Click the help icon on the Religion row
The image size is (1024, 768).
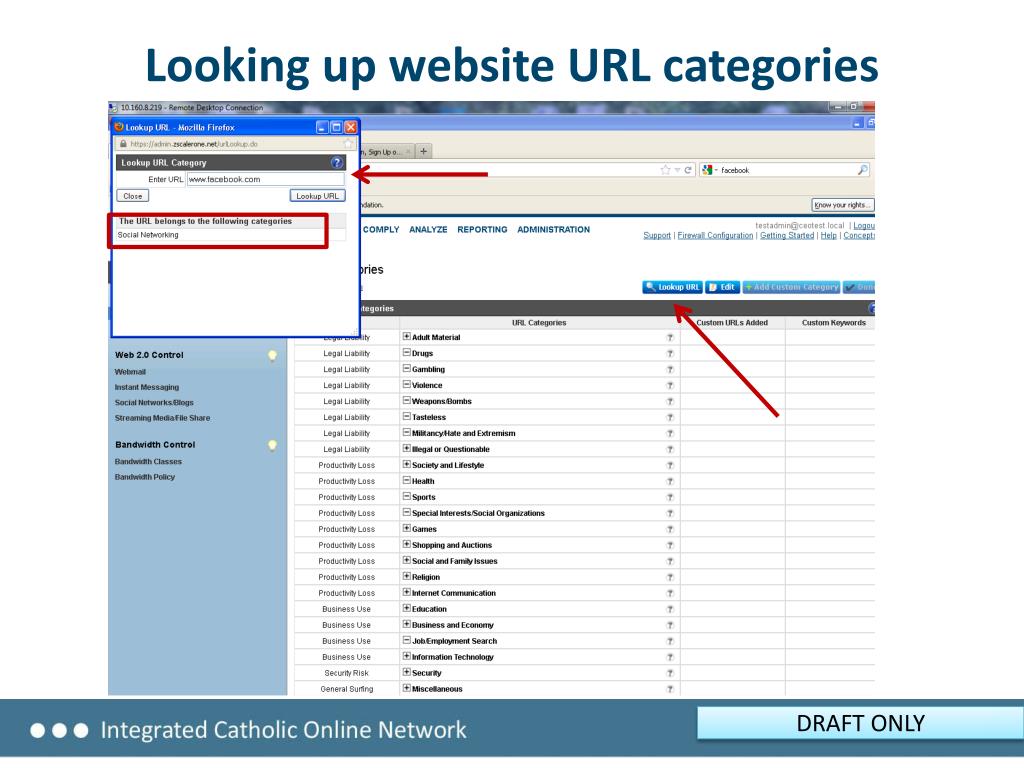[x=670, y=577]
